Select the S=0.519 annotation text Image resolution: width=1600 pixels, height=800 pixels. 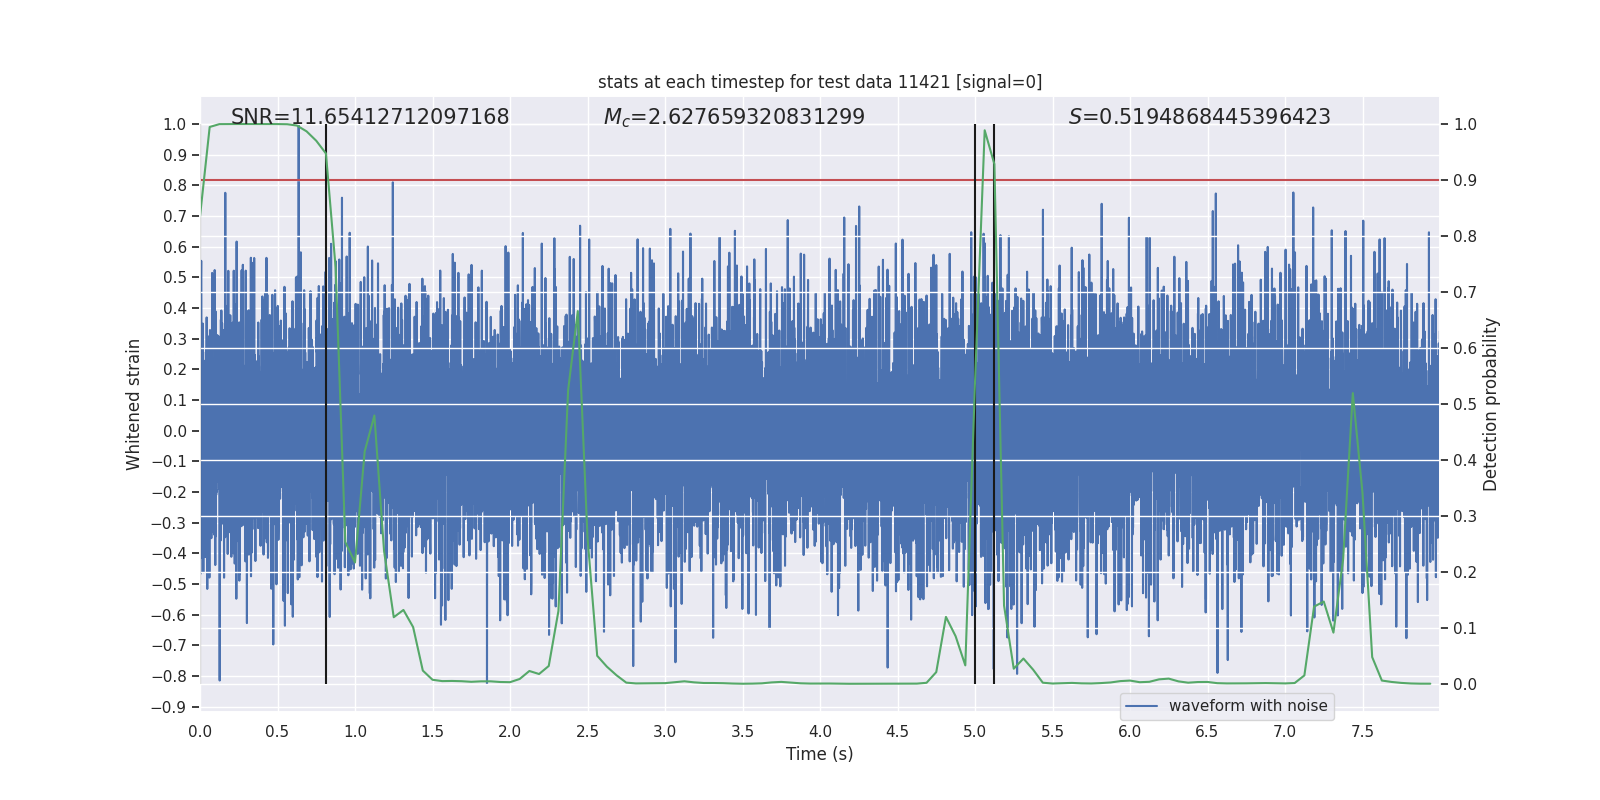1199,117
